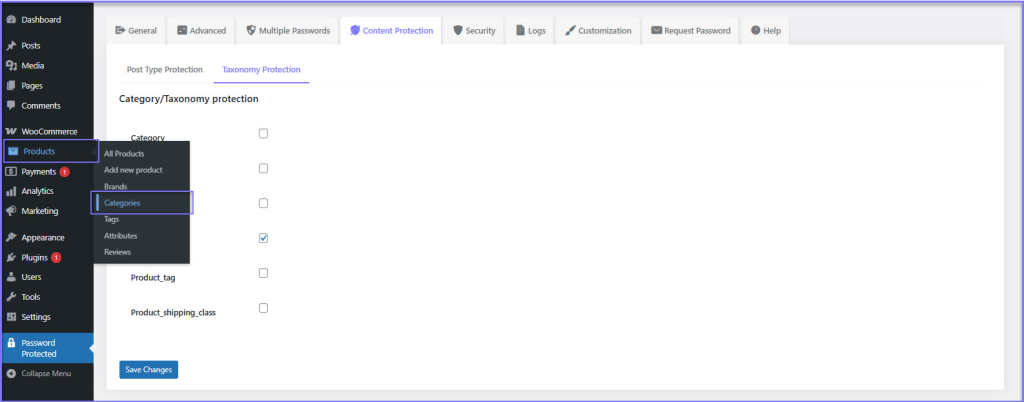Click the Dashboard icon in sidebar
This screenshot has height=402, width=1024.
click(x=11, y=19)
